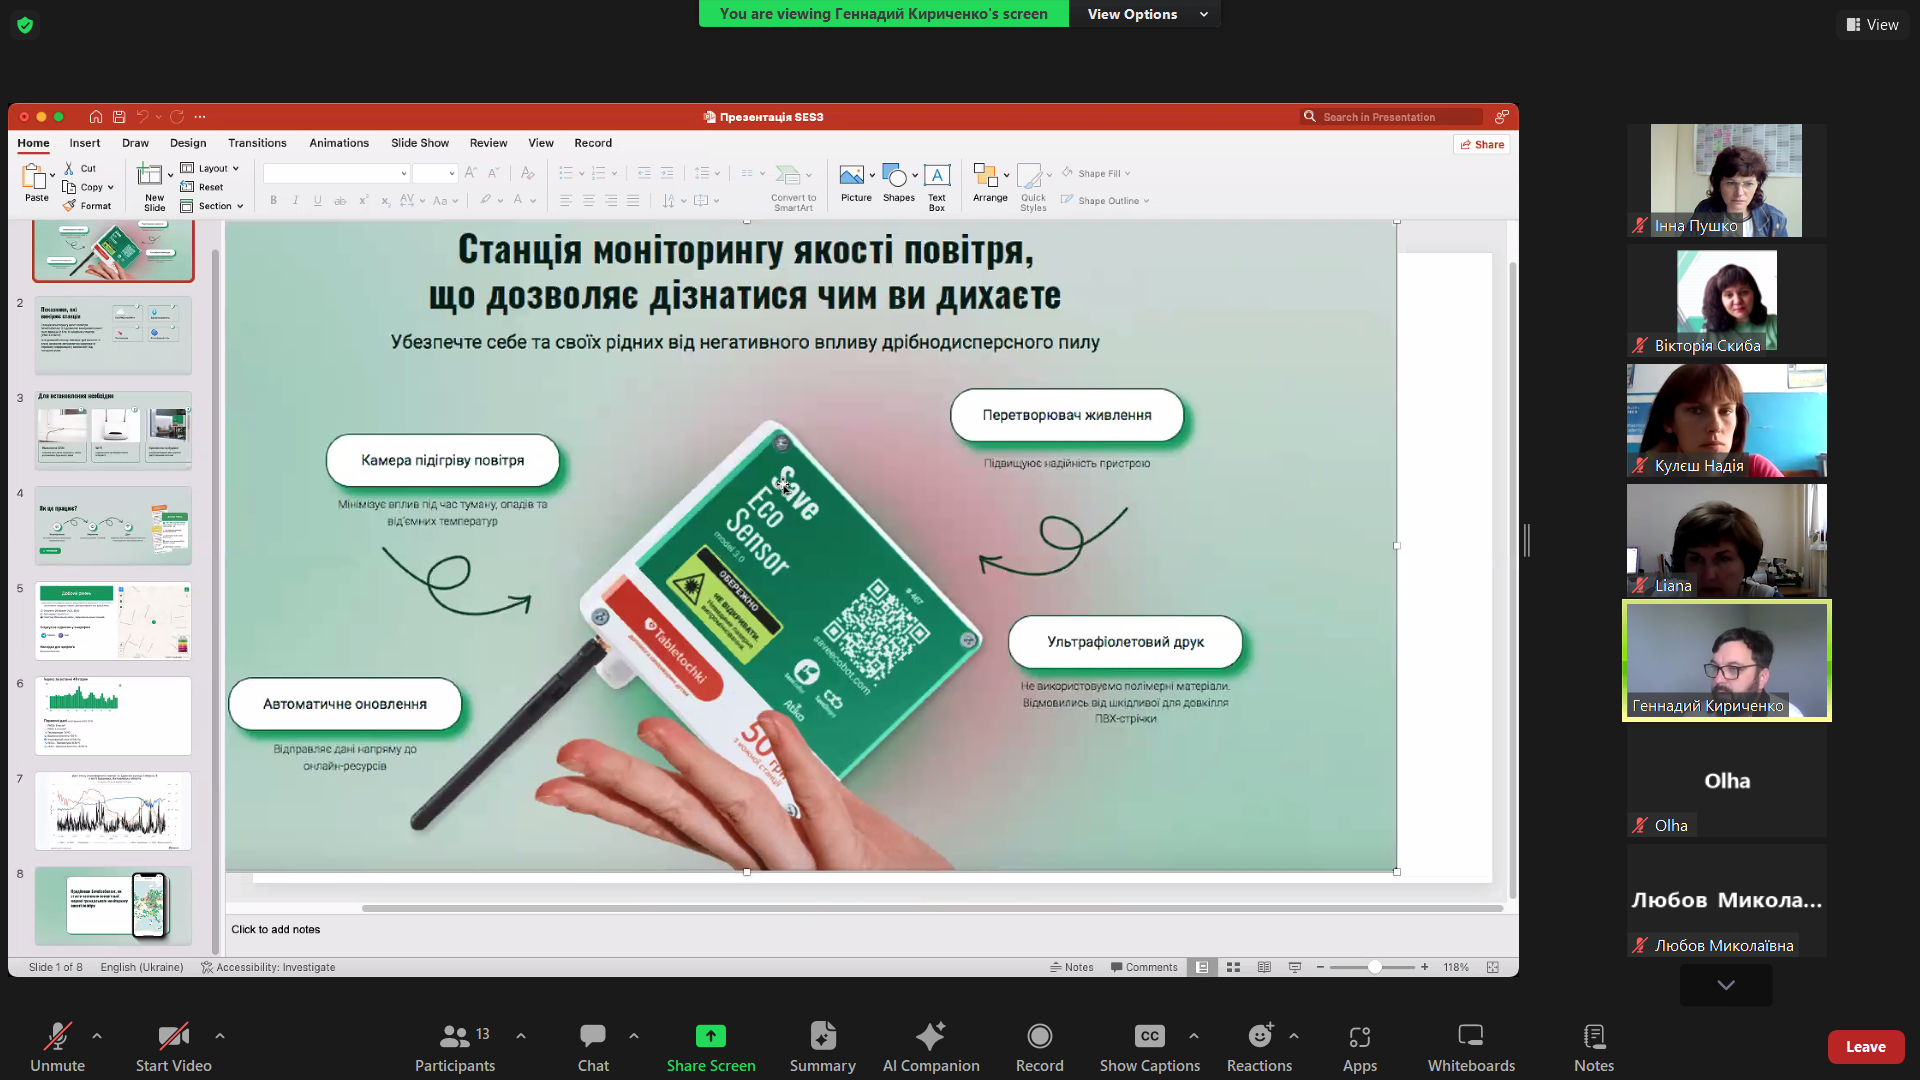The height and width of the screenshot is (1080, 1920).
Task: Open the Zoom Apps panel
Action: click(x=1359, y=1046)
